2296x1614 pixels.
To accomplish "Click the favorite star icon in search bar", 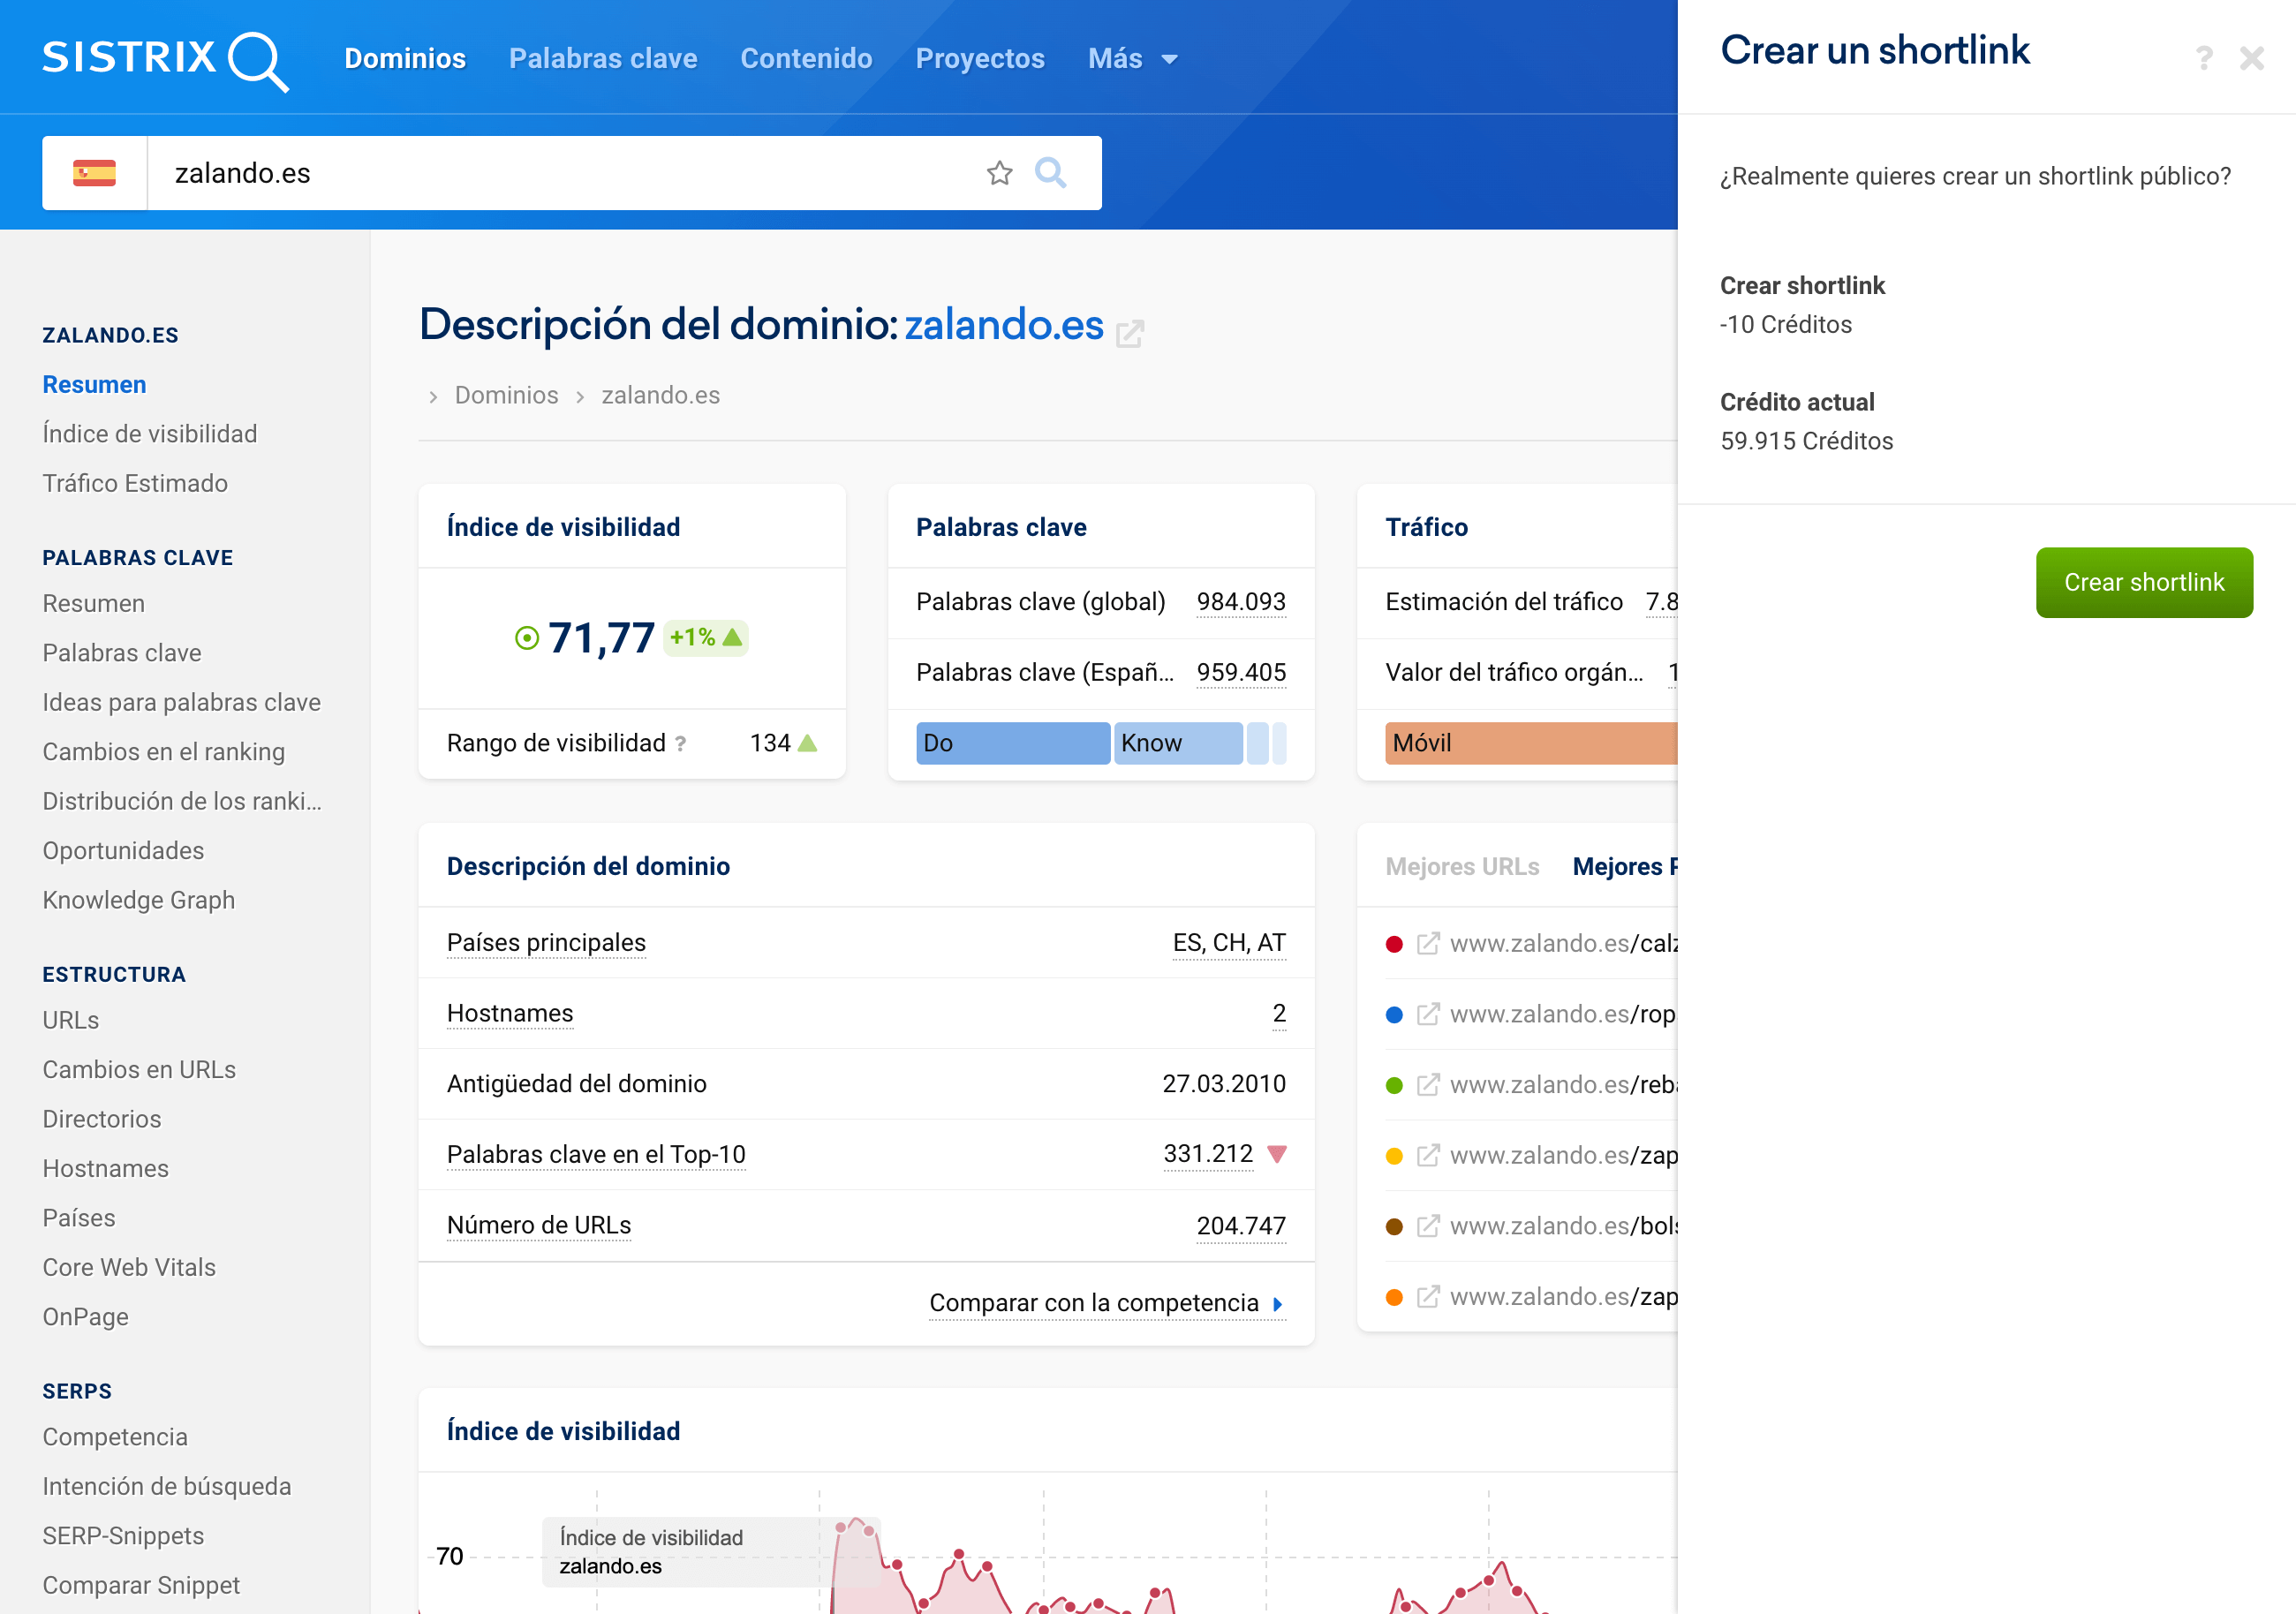I will tap(999, 173).
